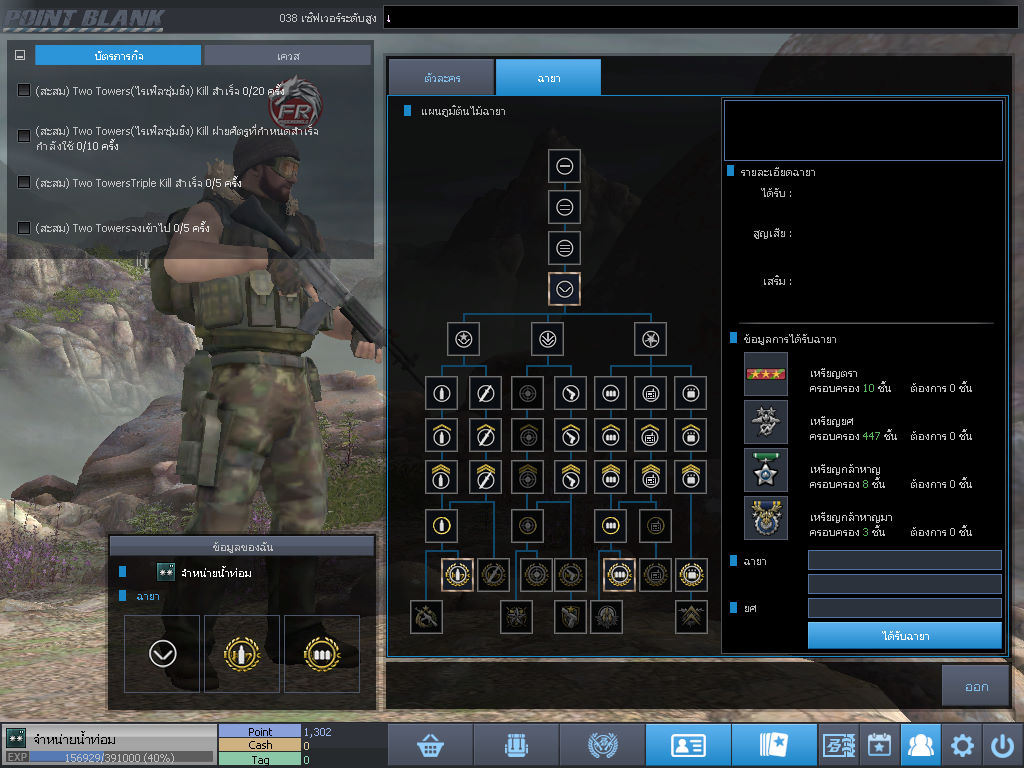Select the ฉายา tab
This screenshot has width=1024, height=768.
tap(549, 78)
